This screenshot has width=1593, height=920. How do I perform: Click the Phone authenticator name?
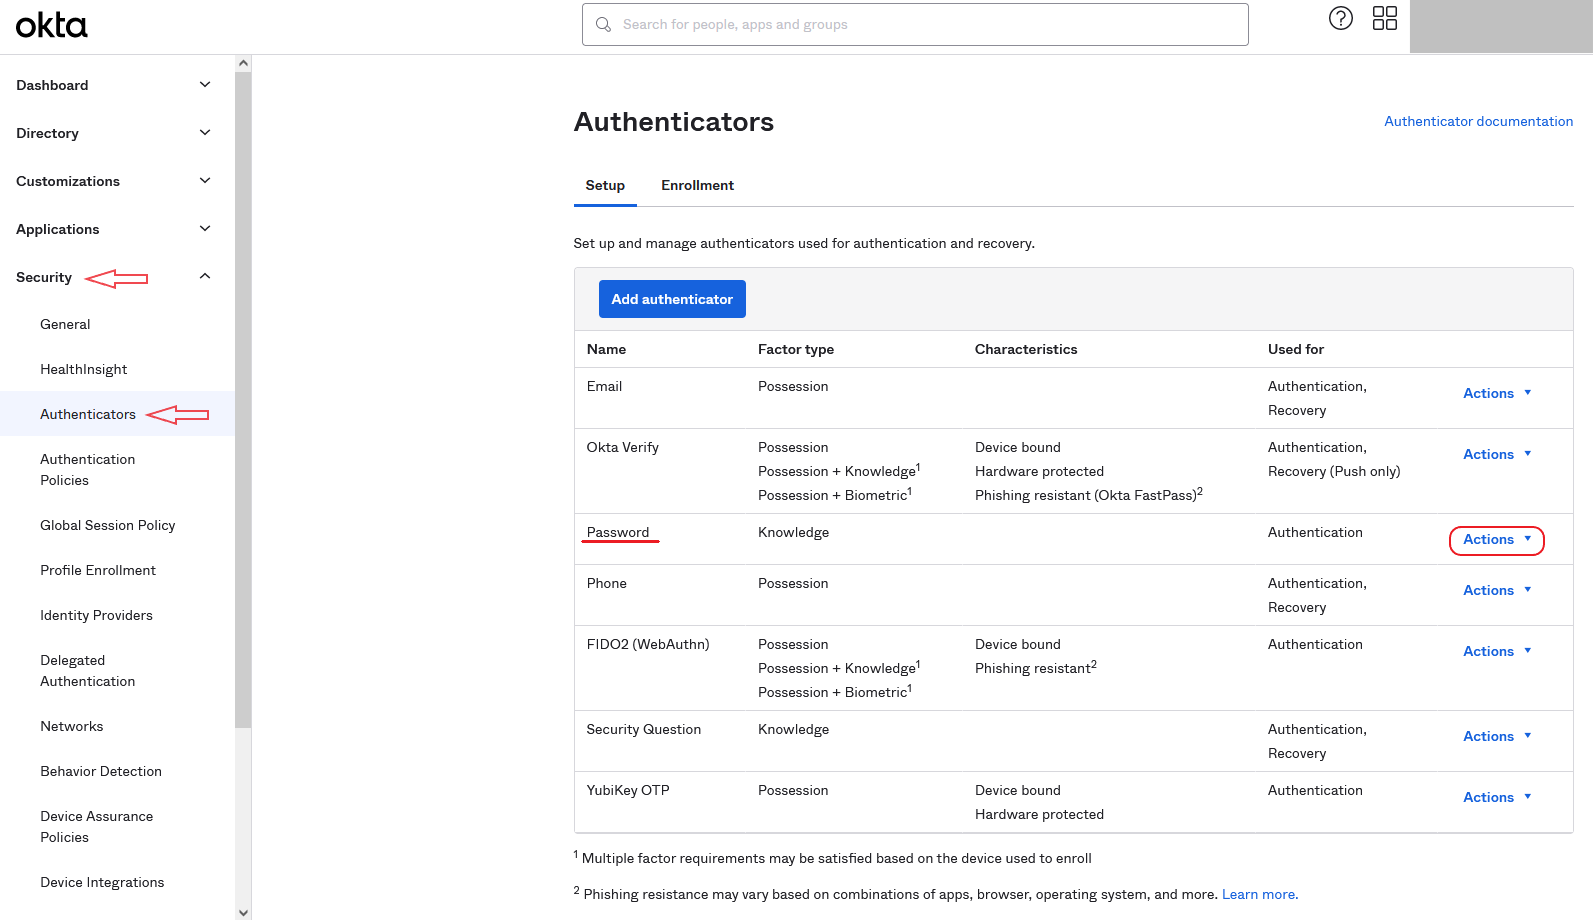click(606, 583)
